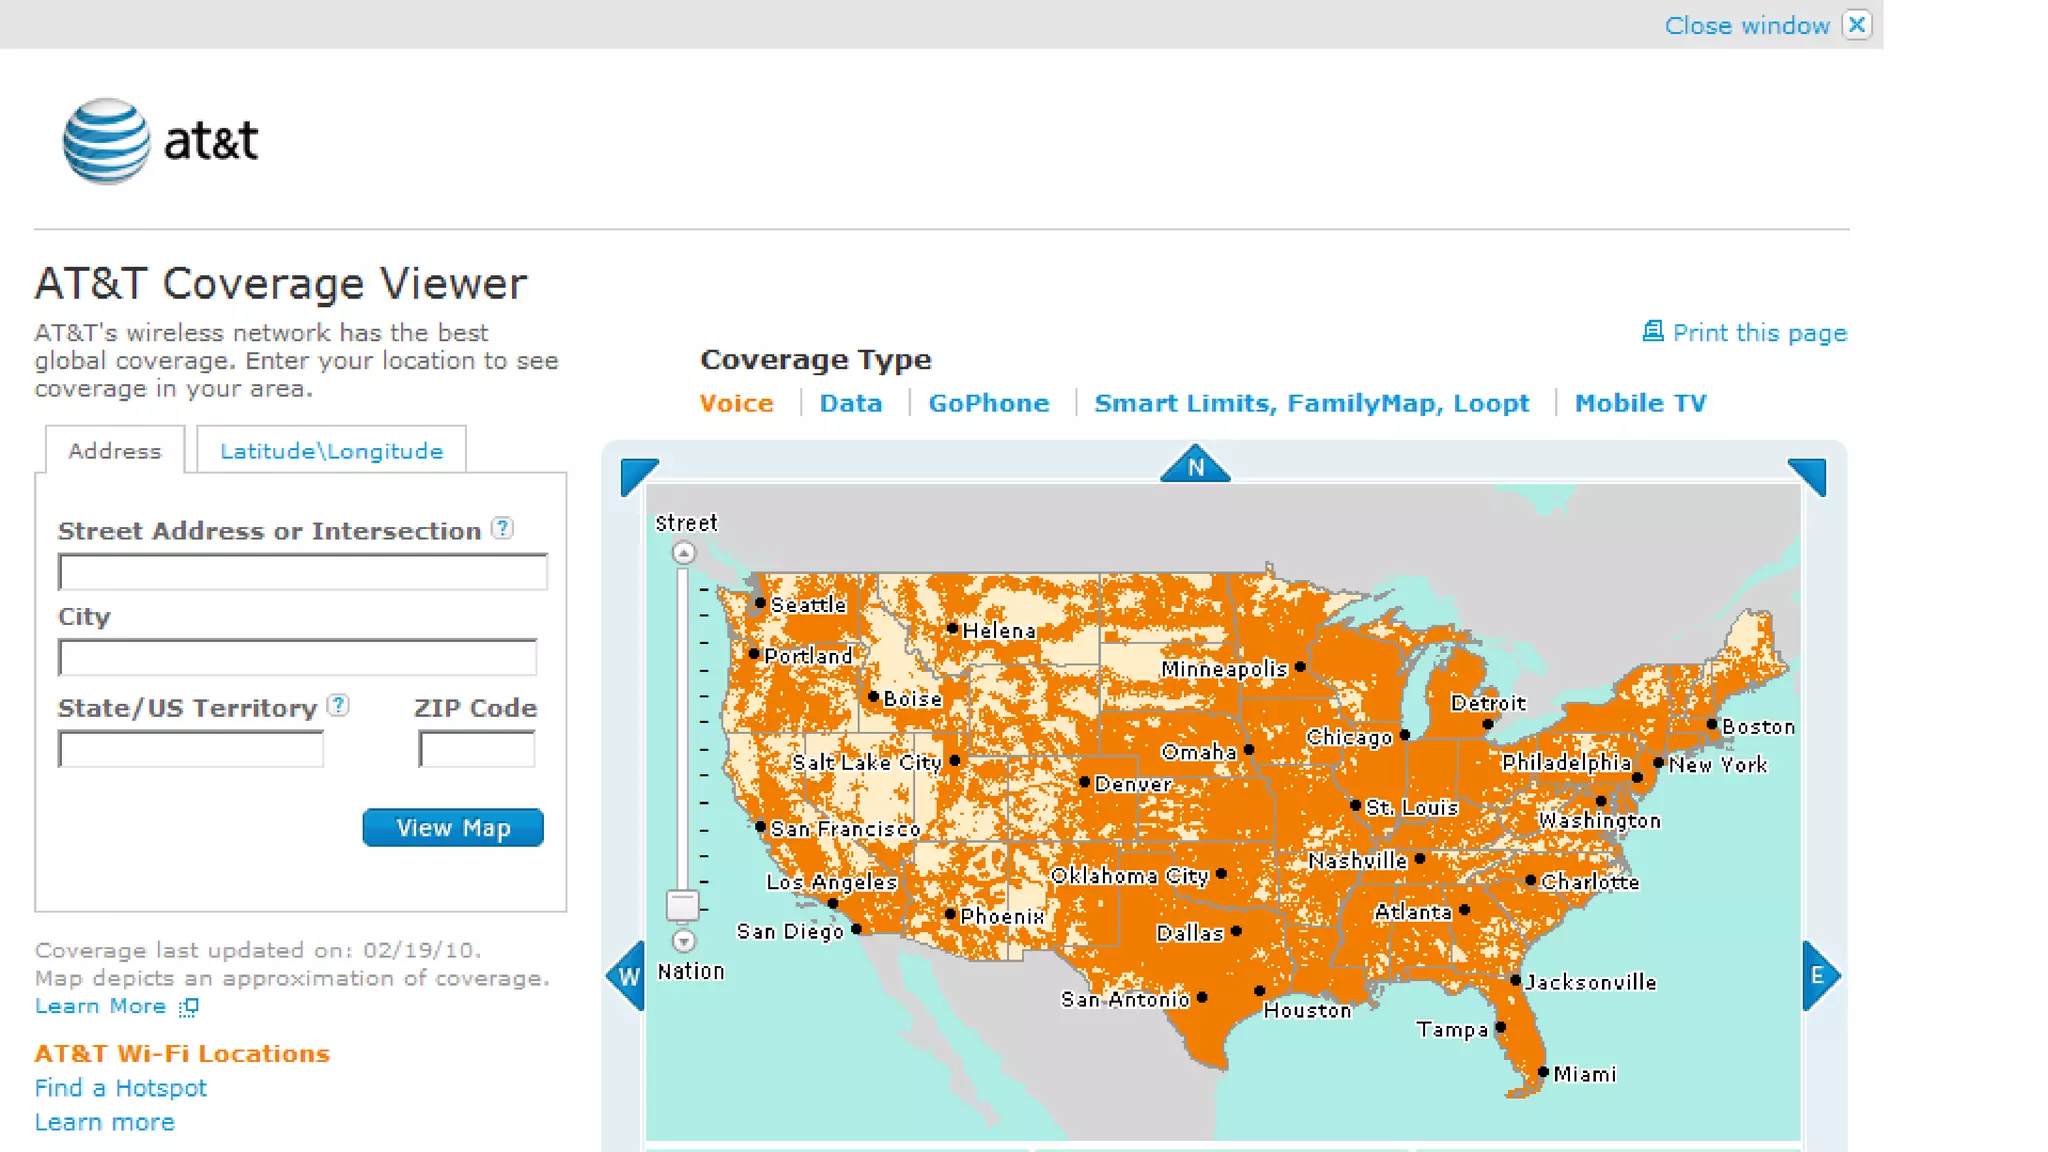Screen dimensions: 2048x1152
Task: Pan the map west with W arrow
Action: (x=628, y=976)
